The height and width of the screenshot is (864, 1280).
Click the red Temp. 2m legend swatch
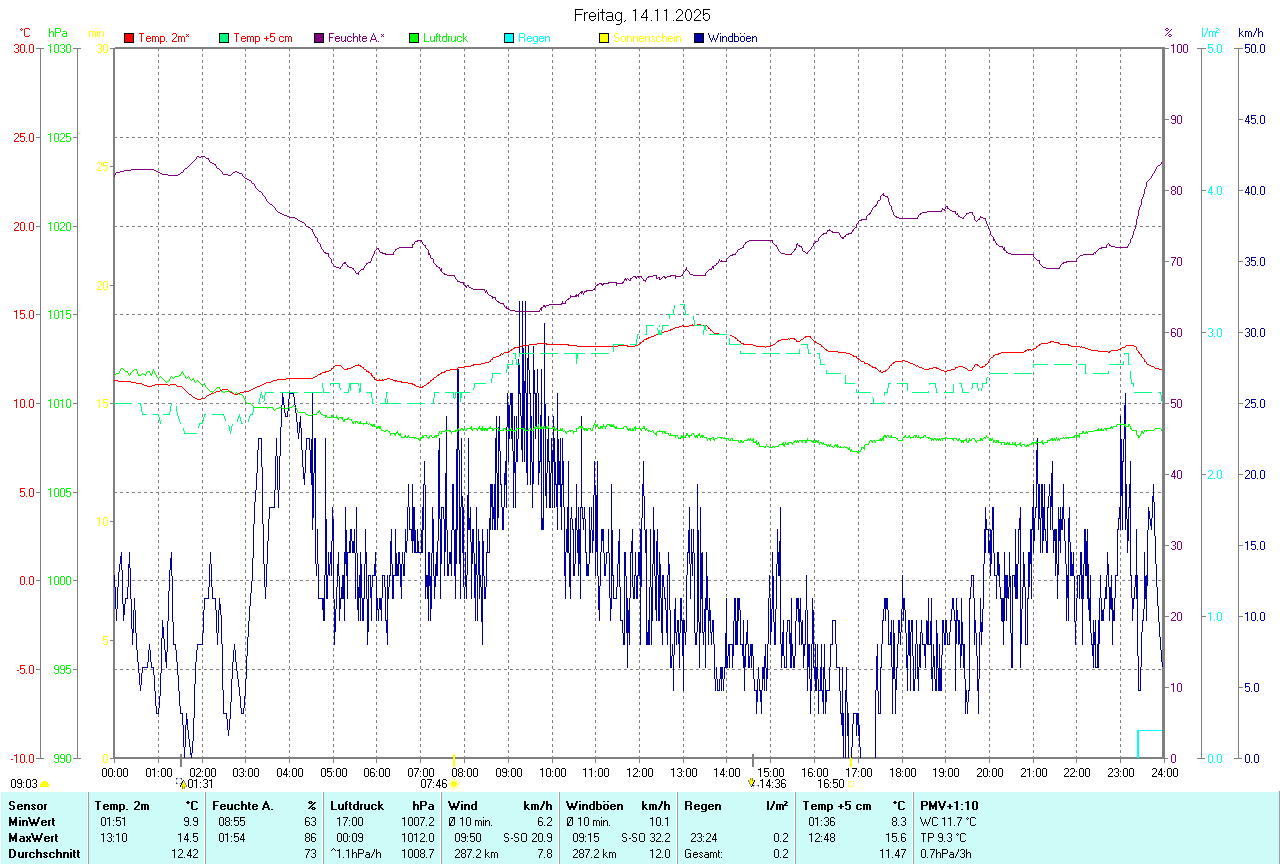[x=129, y=38]
